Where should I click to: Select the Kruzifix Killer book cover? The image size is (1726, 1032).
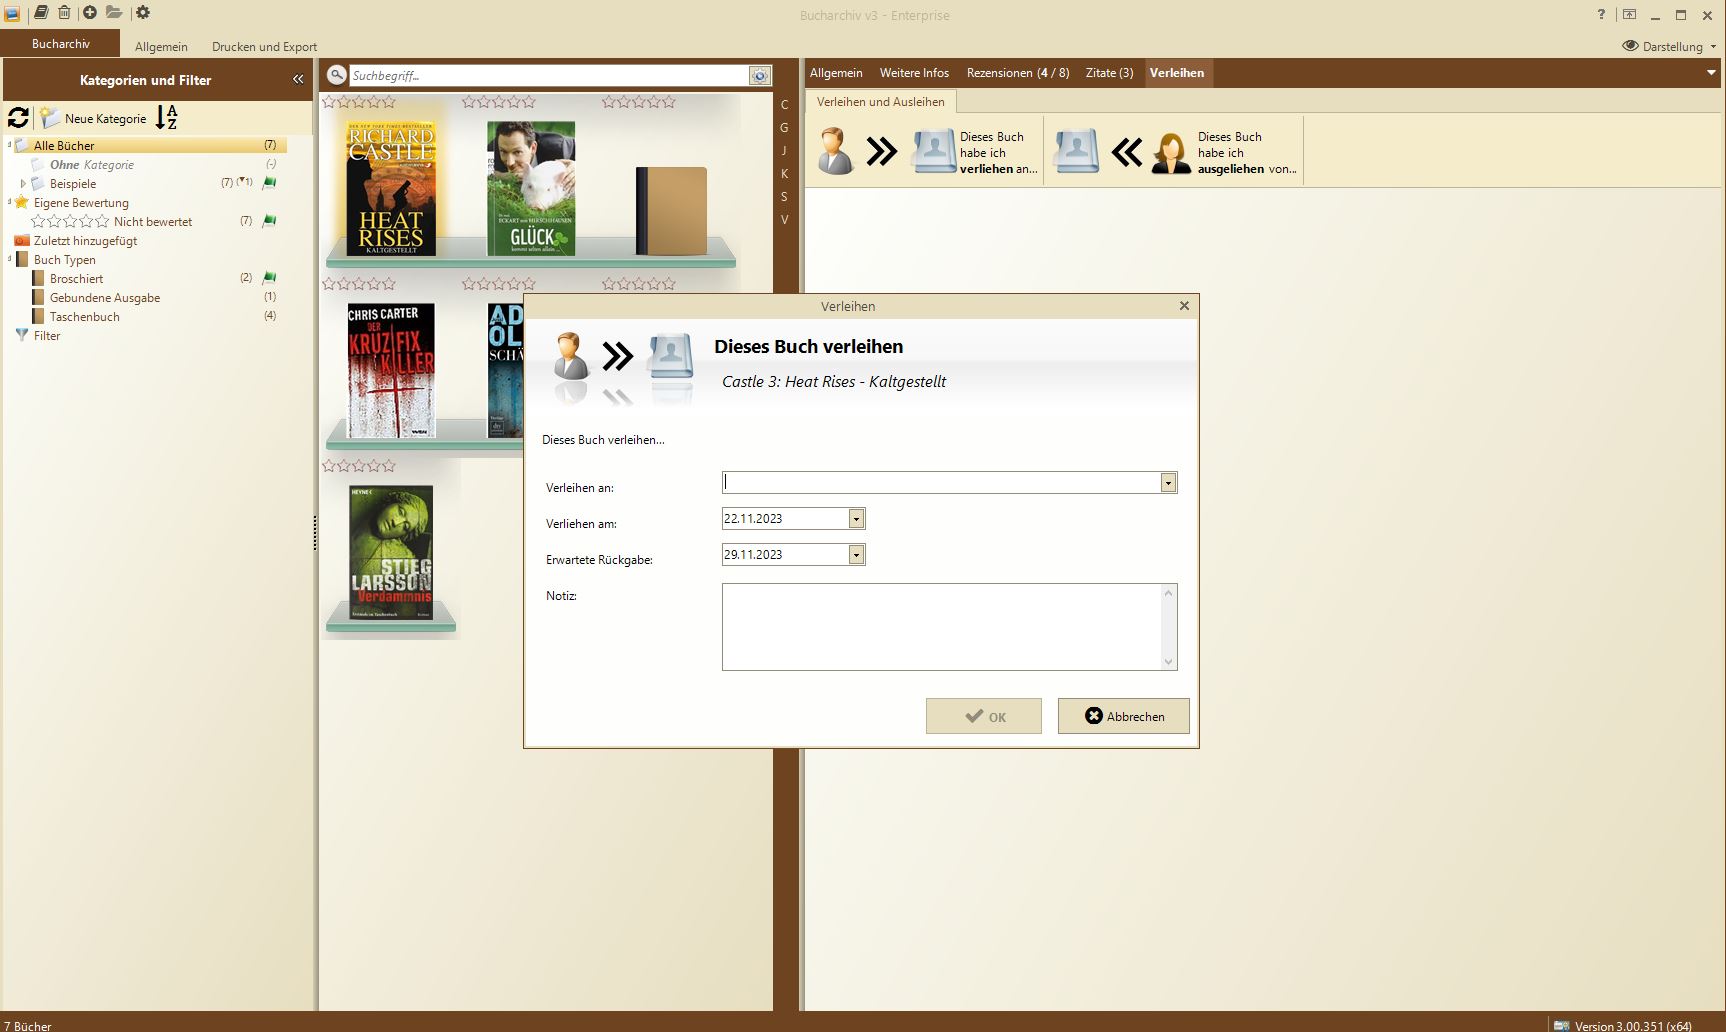click(391, 371)
